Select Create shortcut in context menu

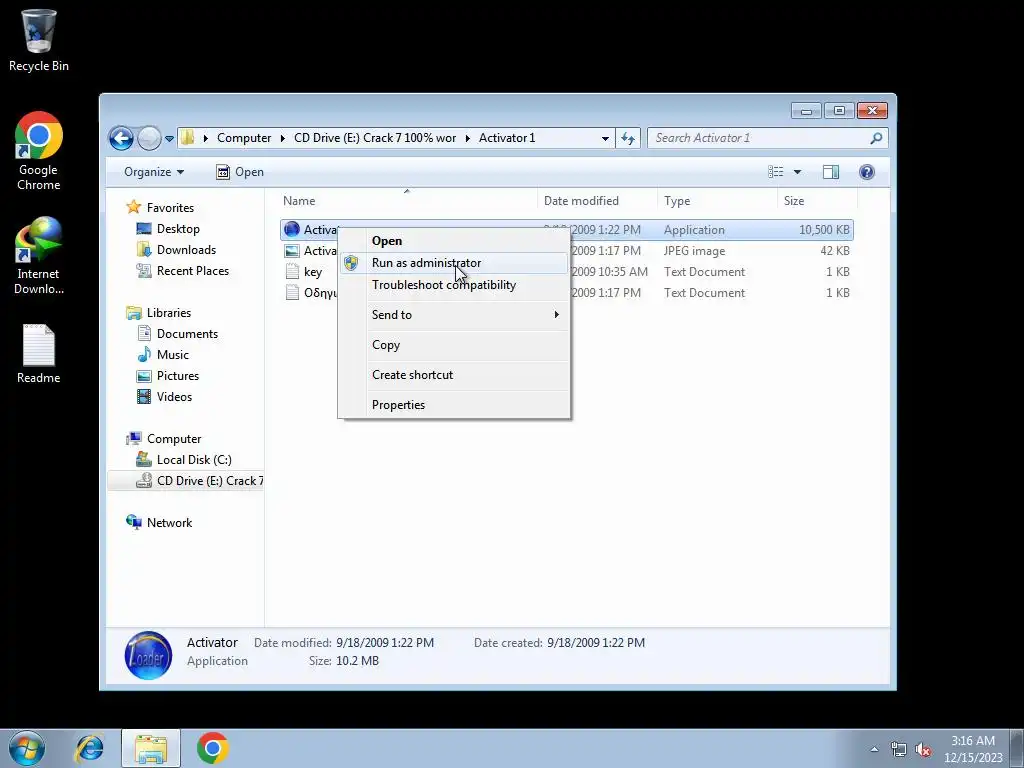coord(453,375)
